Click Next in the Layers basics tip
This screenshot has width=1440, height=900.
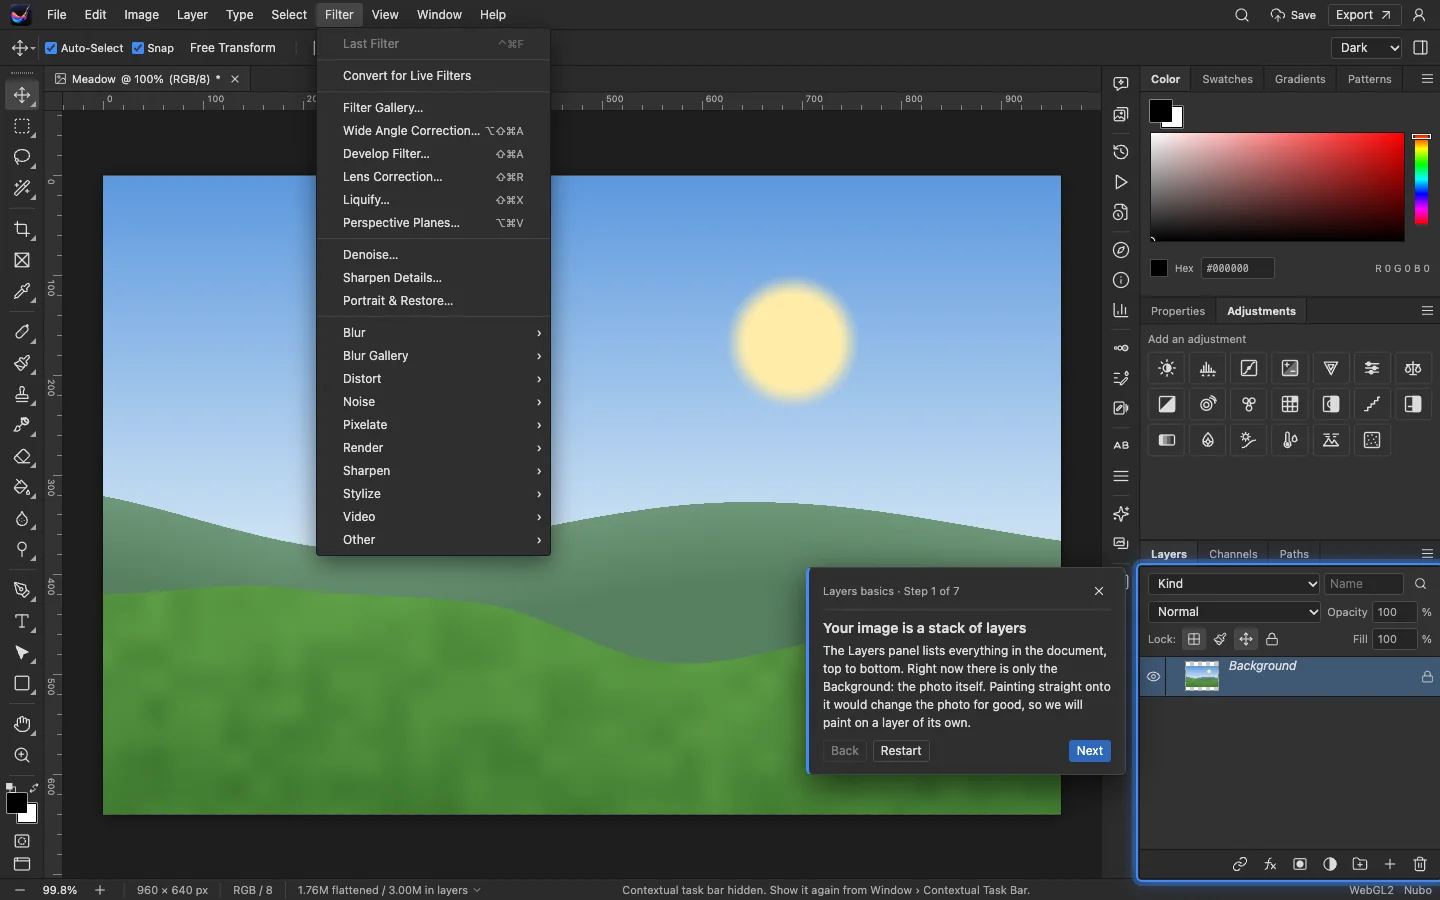pyautogui.click(x=1090, y=751)
